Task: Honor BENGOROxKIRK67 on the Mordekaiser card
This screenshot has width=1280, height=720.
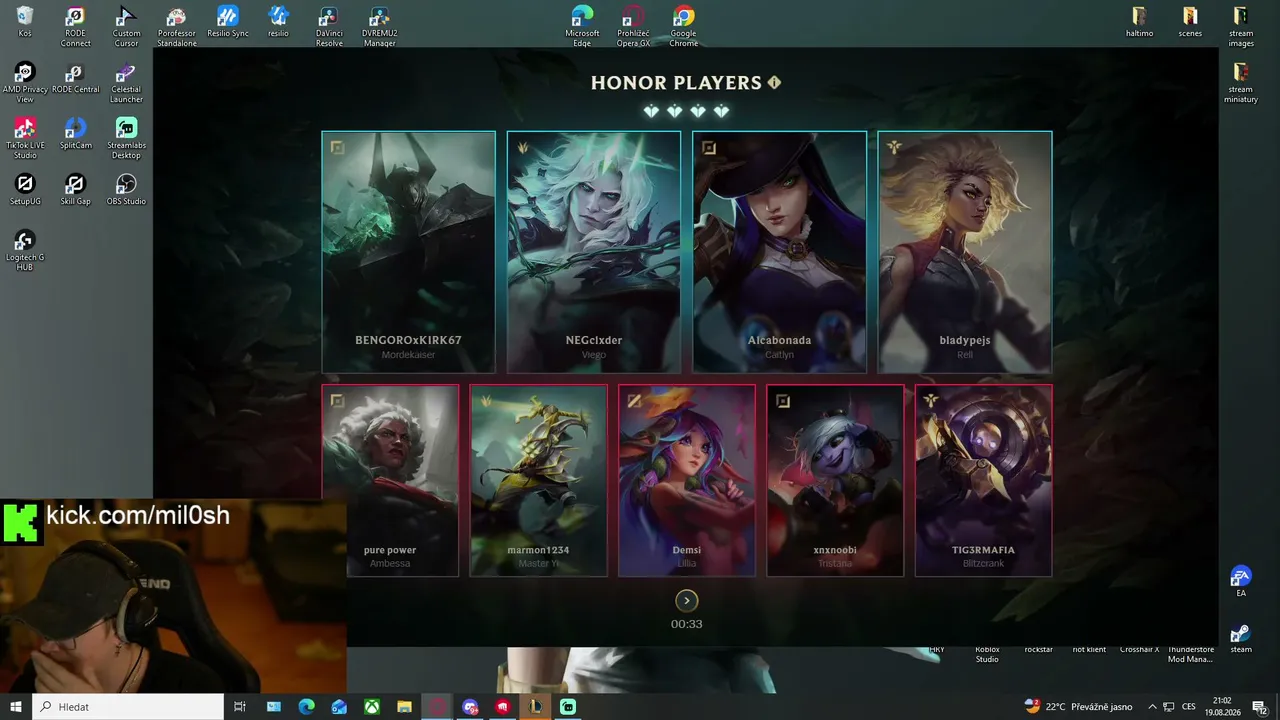Action: (x=408, y=252)
